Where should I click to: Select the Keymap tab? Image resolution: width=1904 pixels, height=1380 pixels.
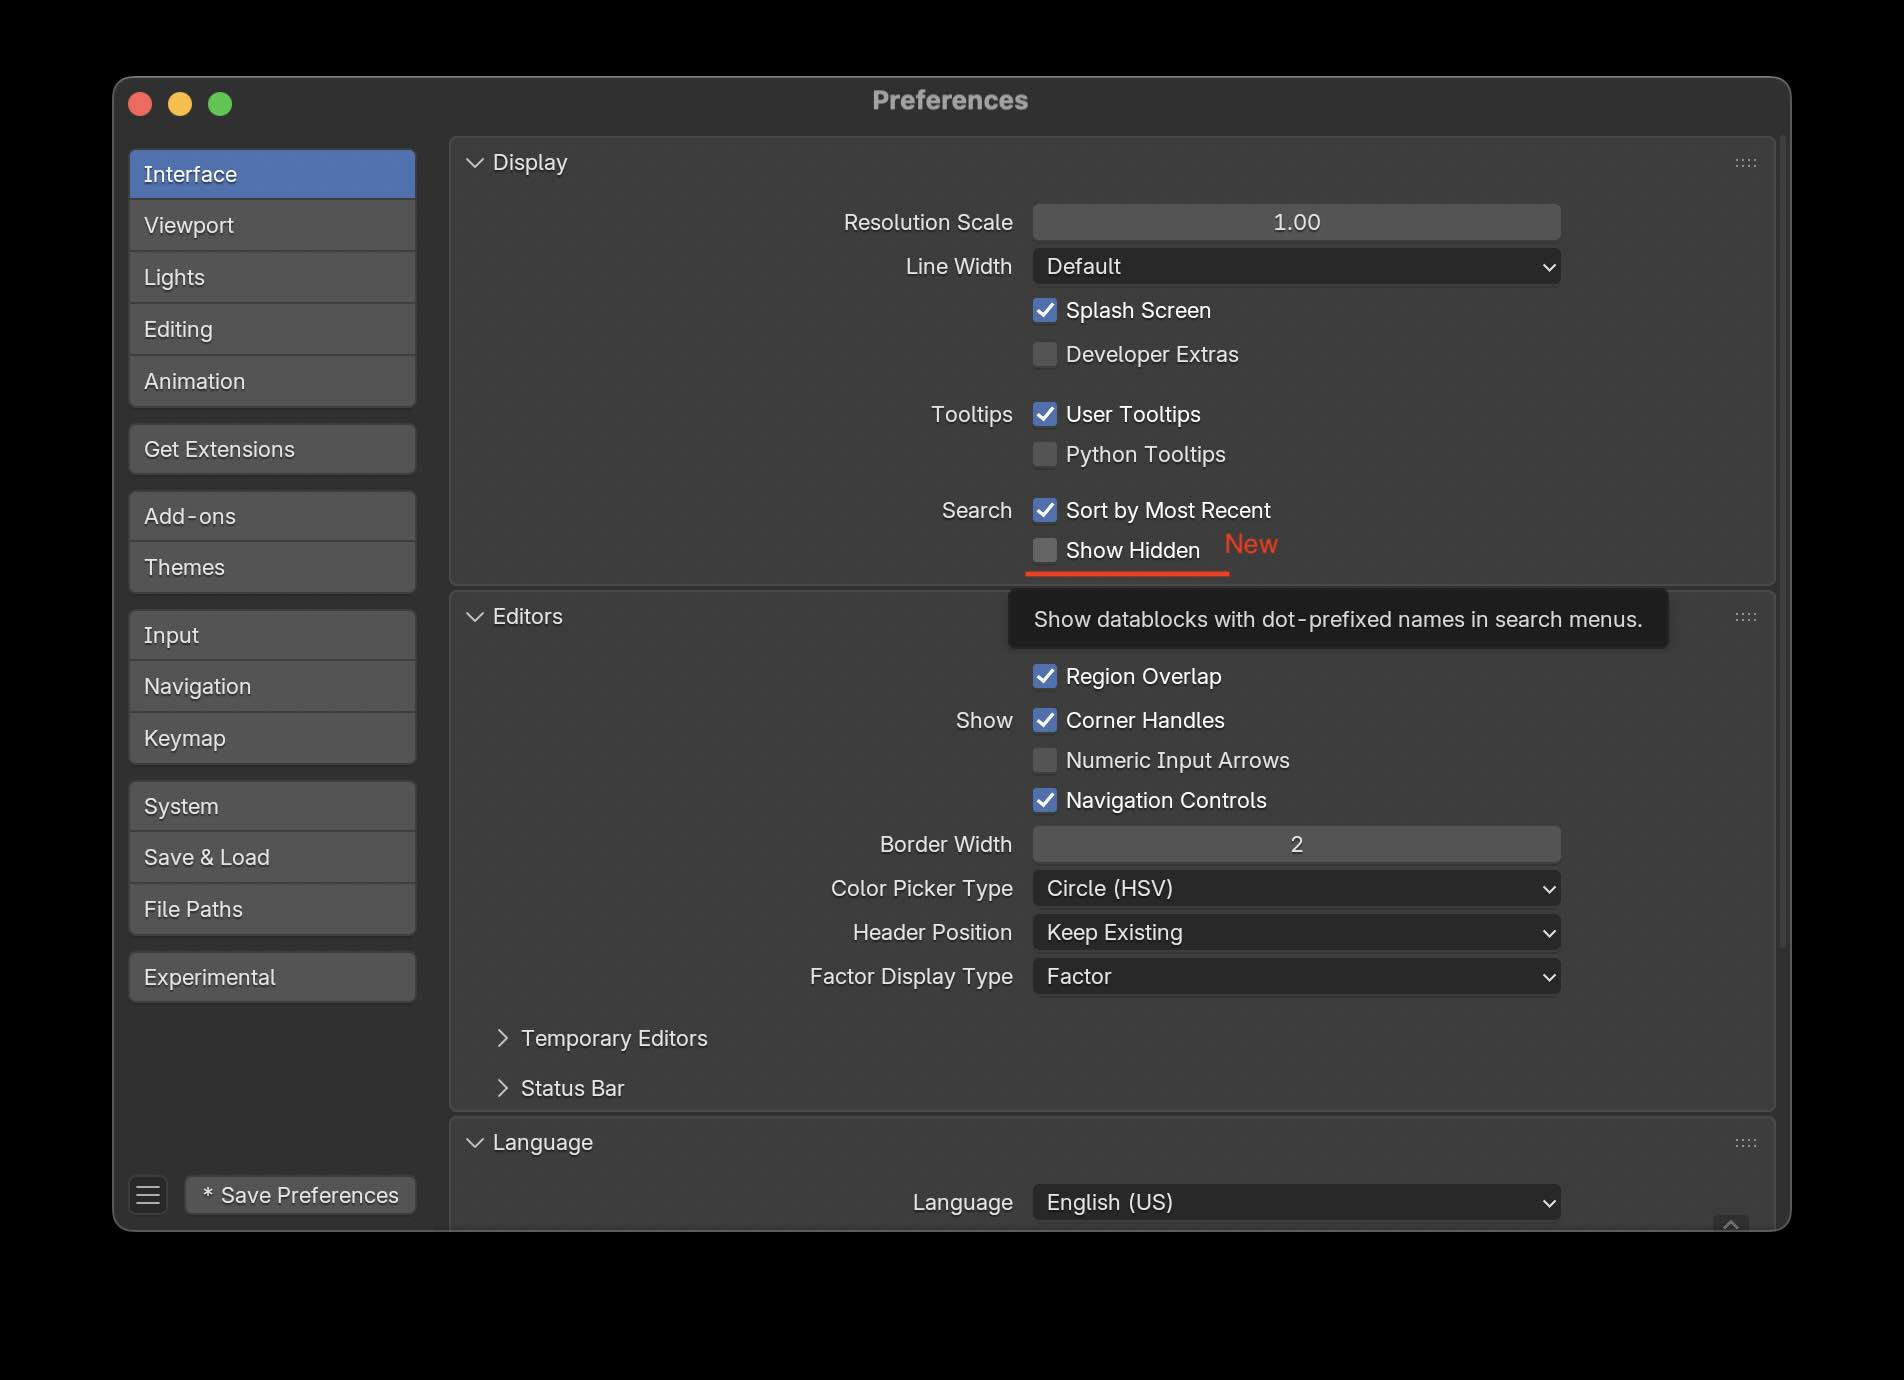[272, 738]
